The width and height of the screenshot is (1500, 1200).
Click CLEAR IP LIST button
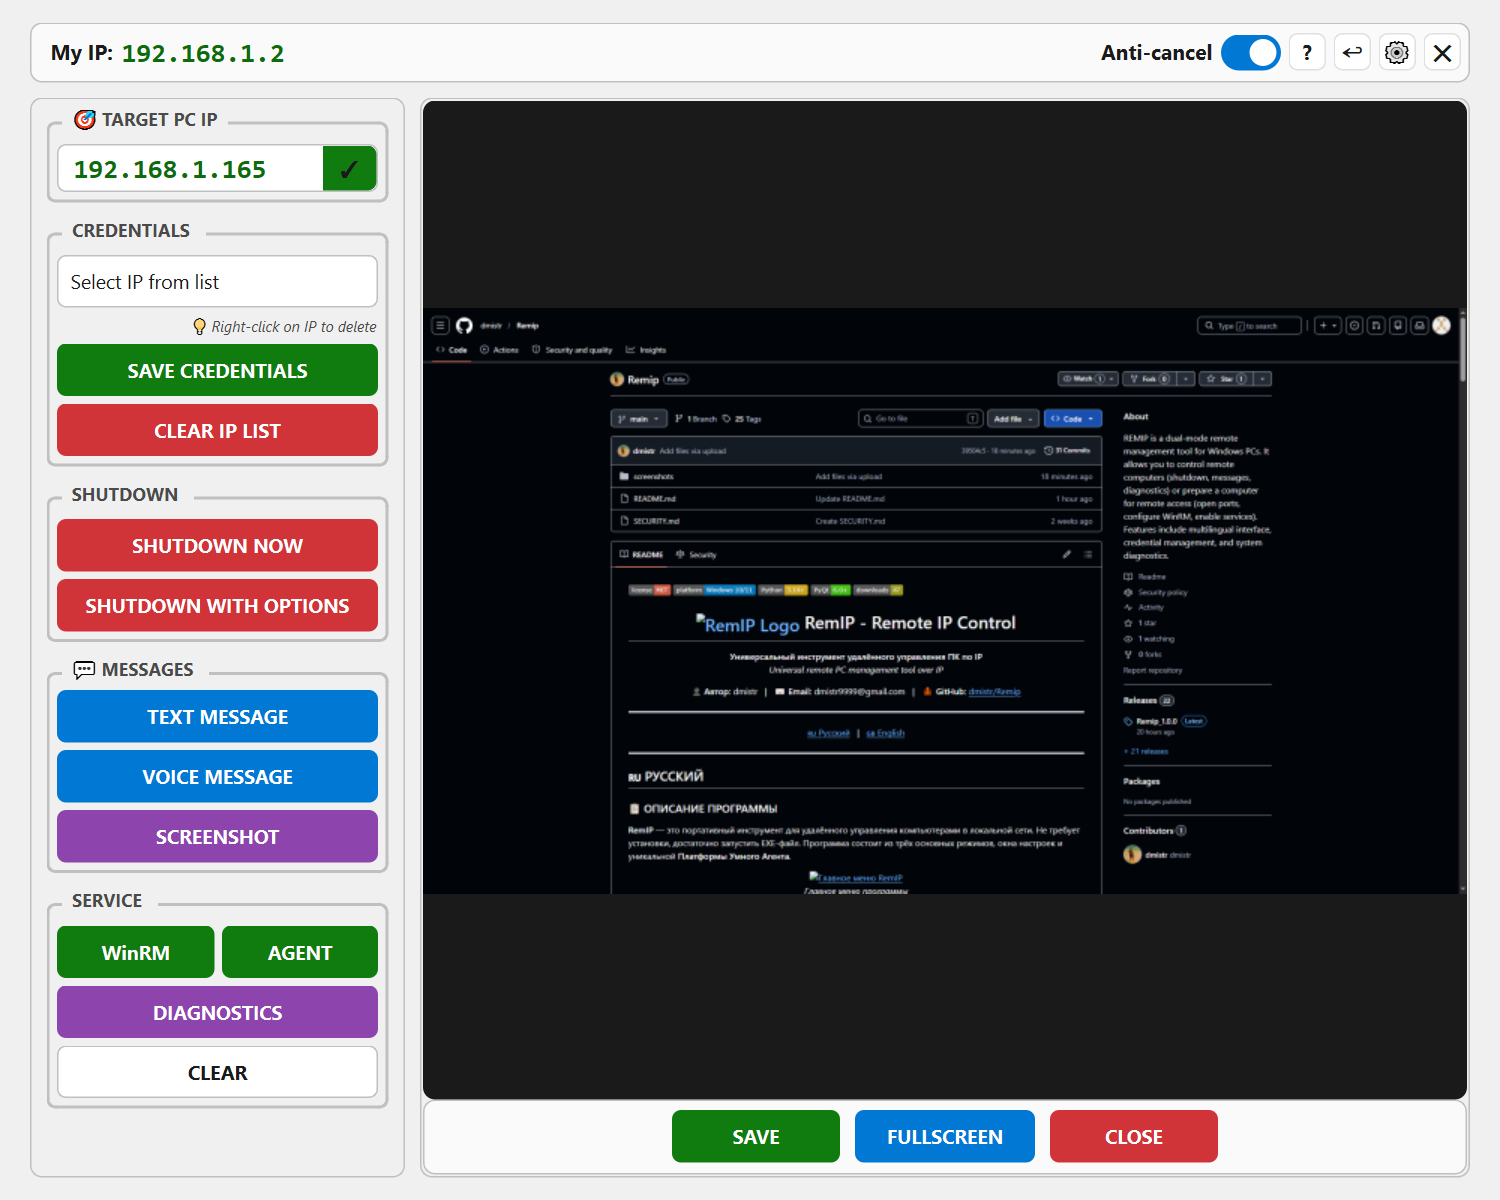[x=217, y=431]
